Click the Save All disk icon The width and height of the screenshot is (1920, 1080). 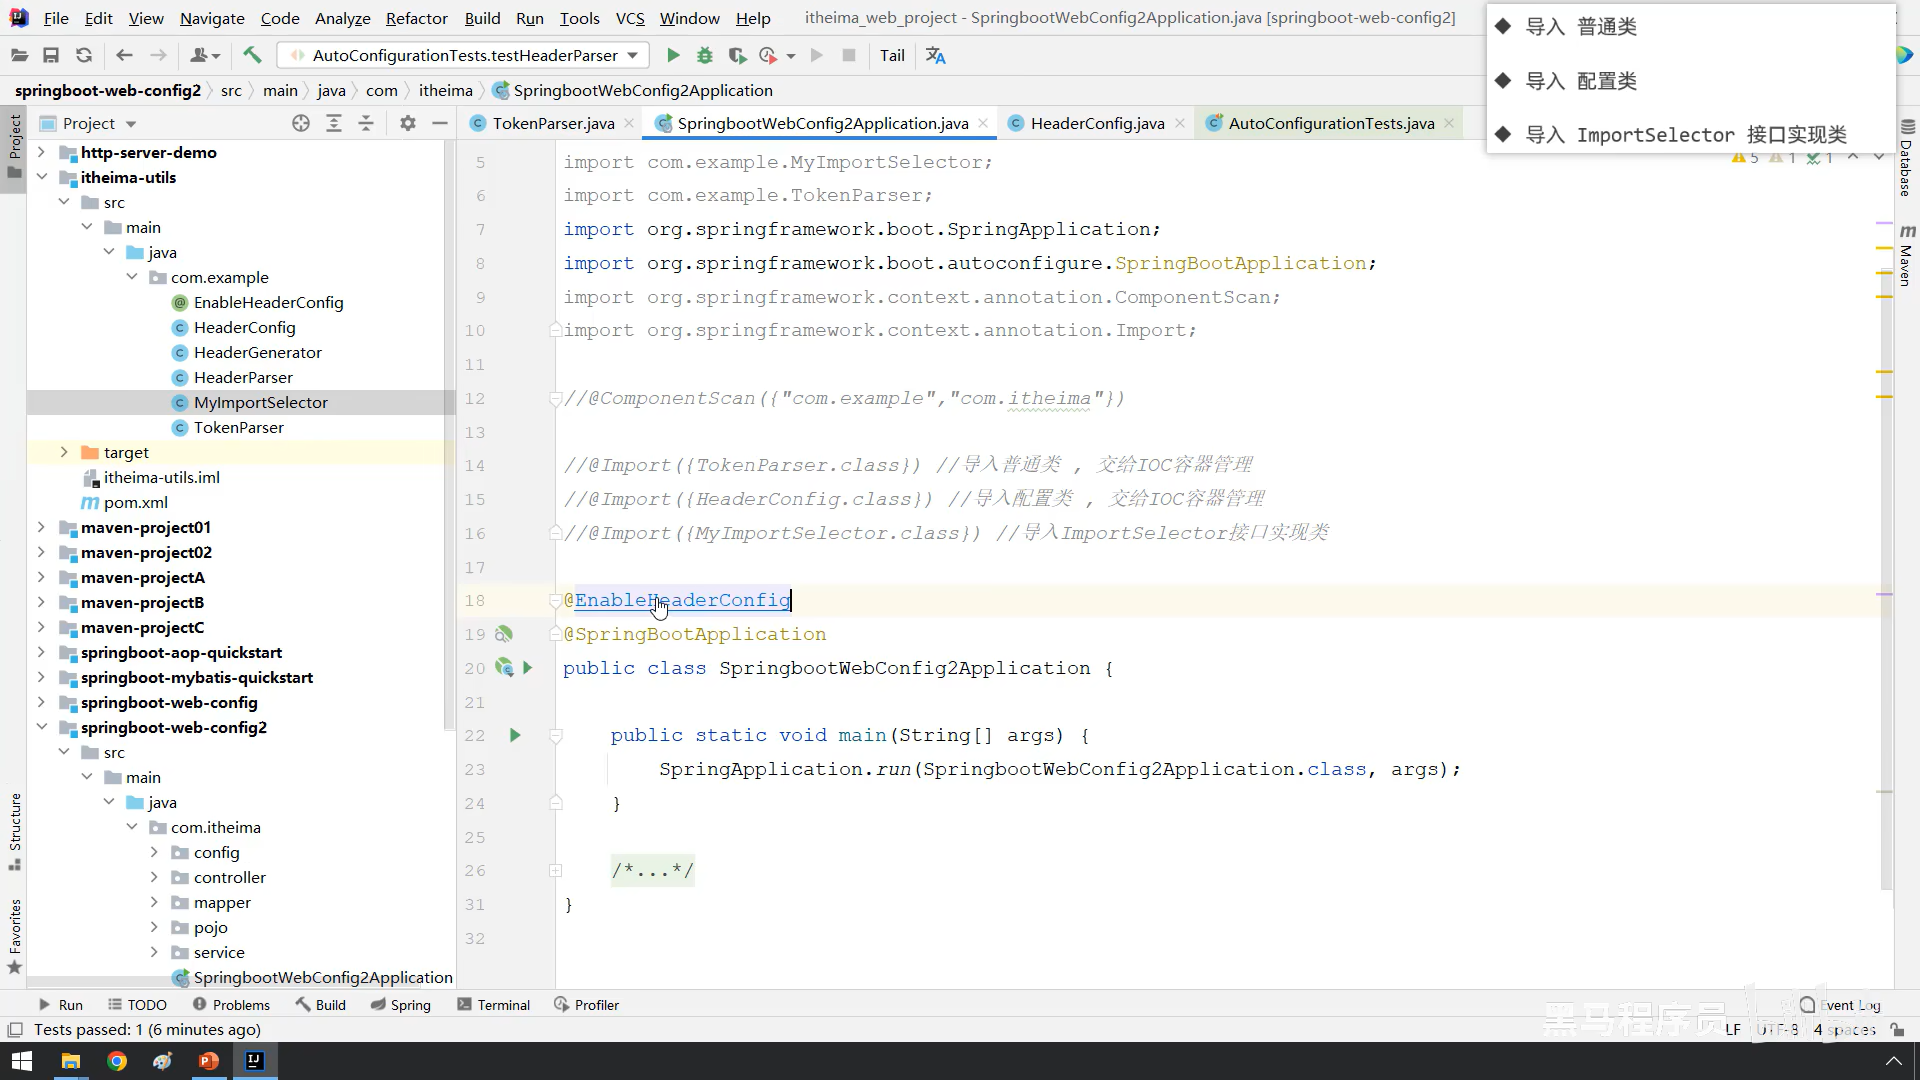51,56
